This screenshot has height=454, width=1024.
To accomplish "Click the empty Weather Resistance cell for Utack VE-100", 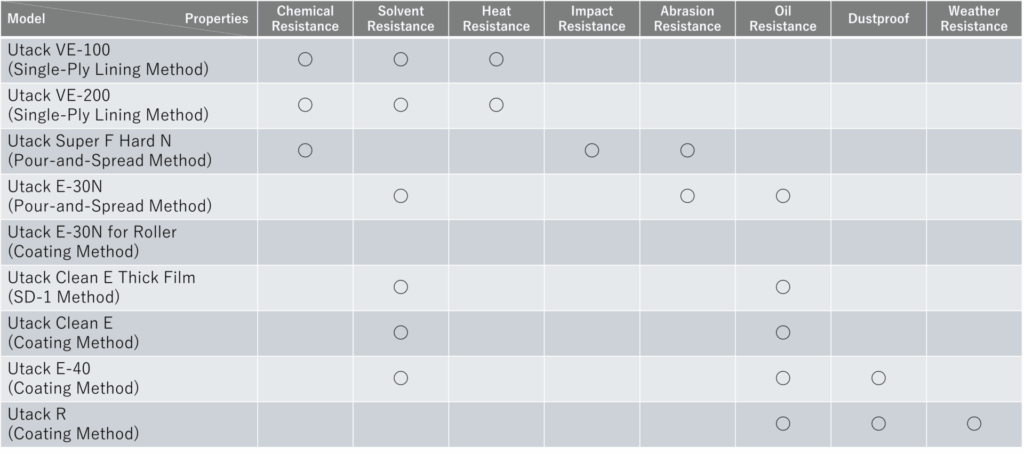I will pos(974,59).
